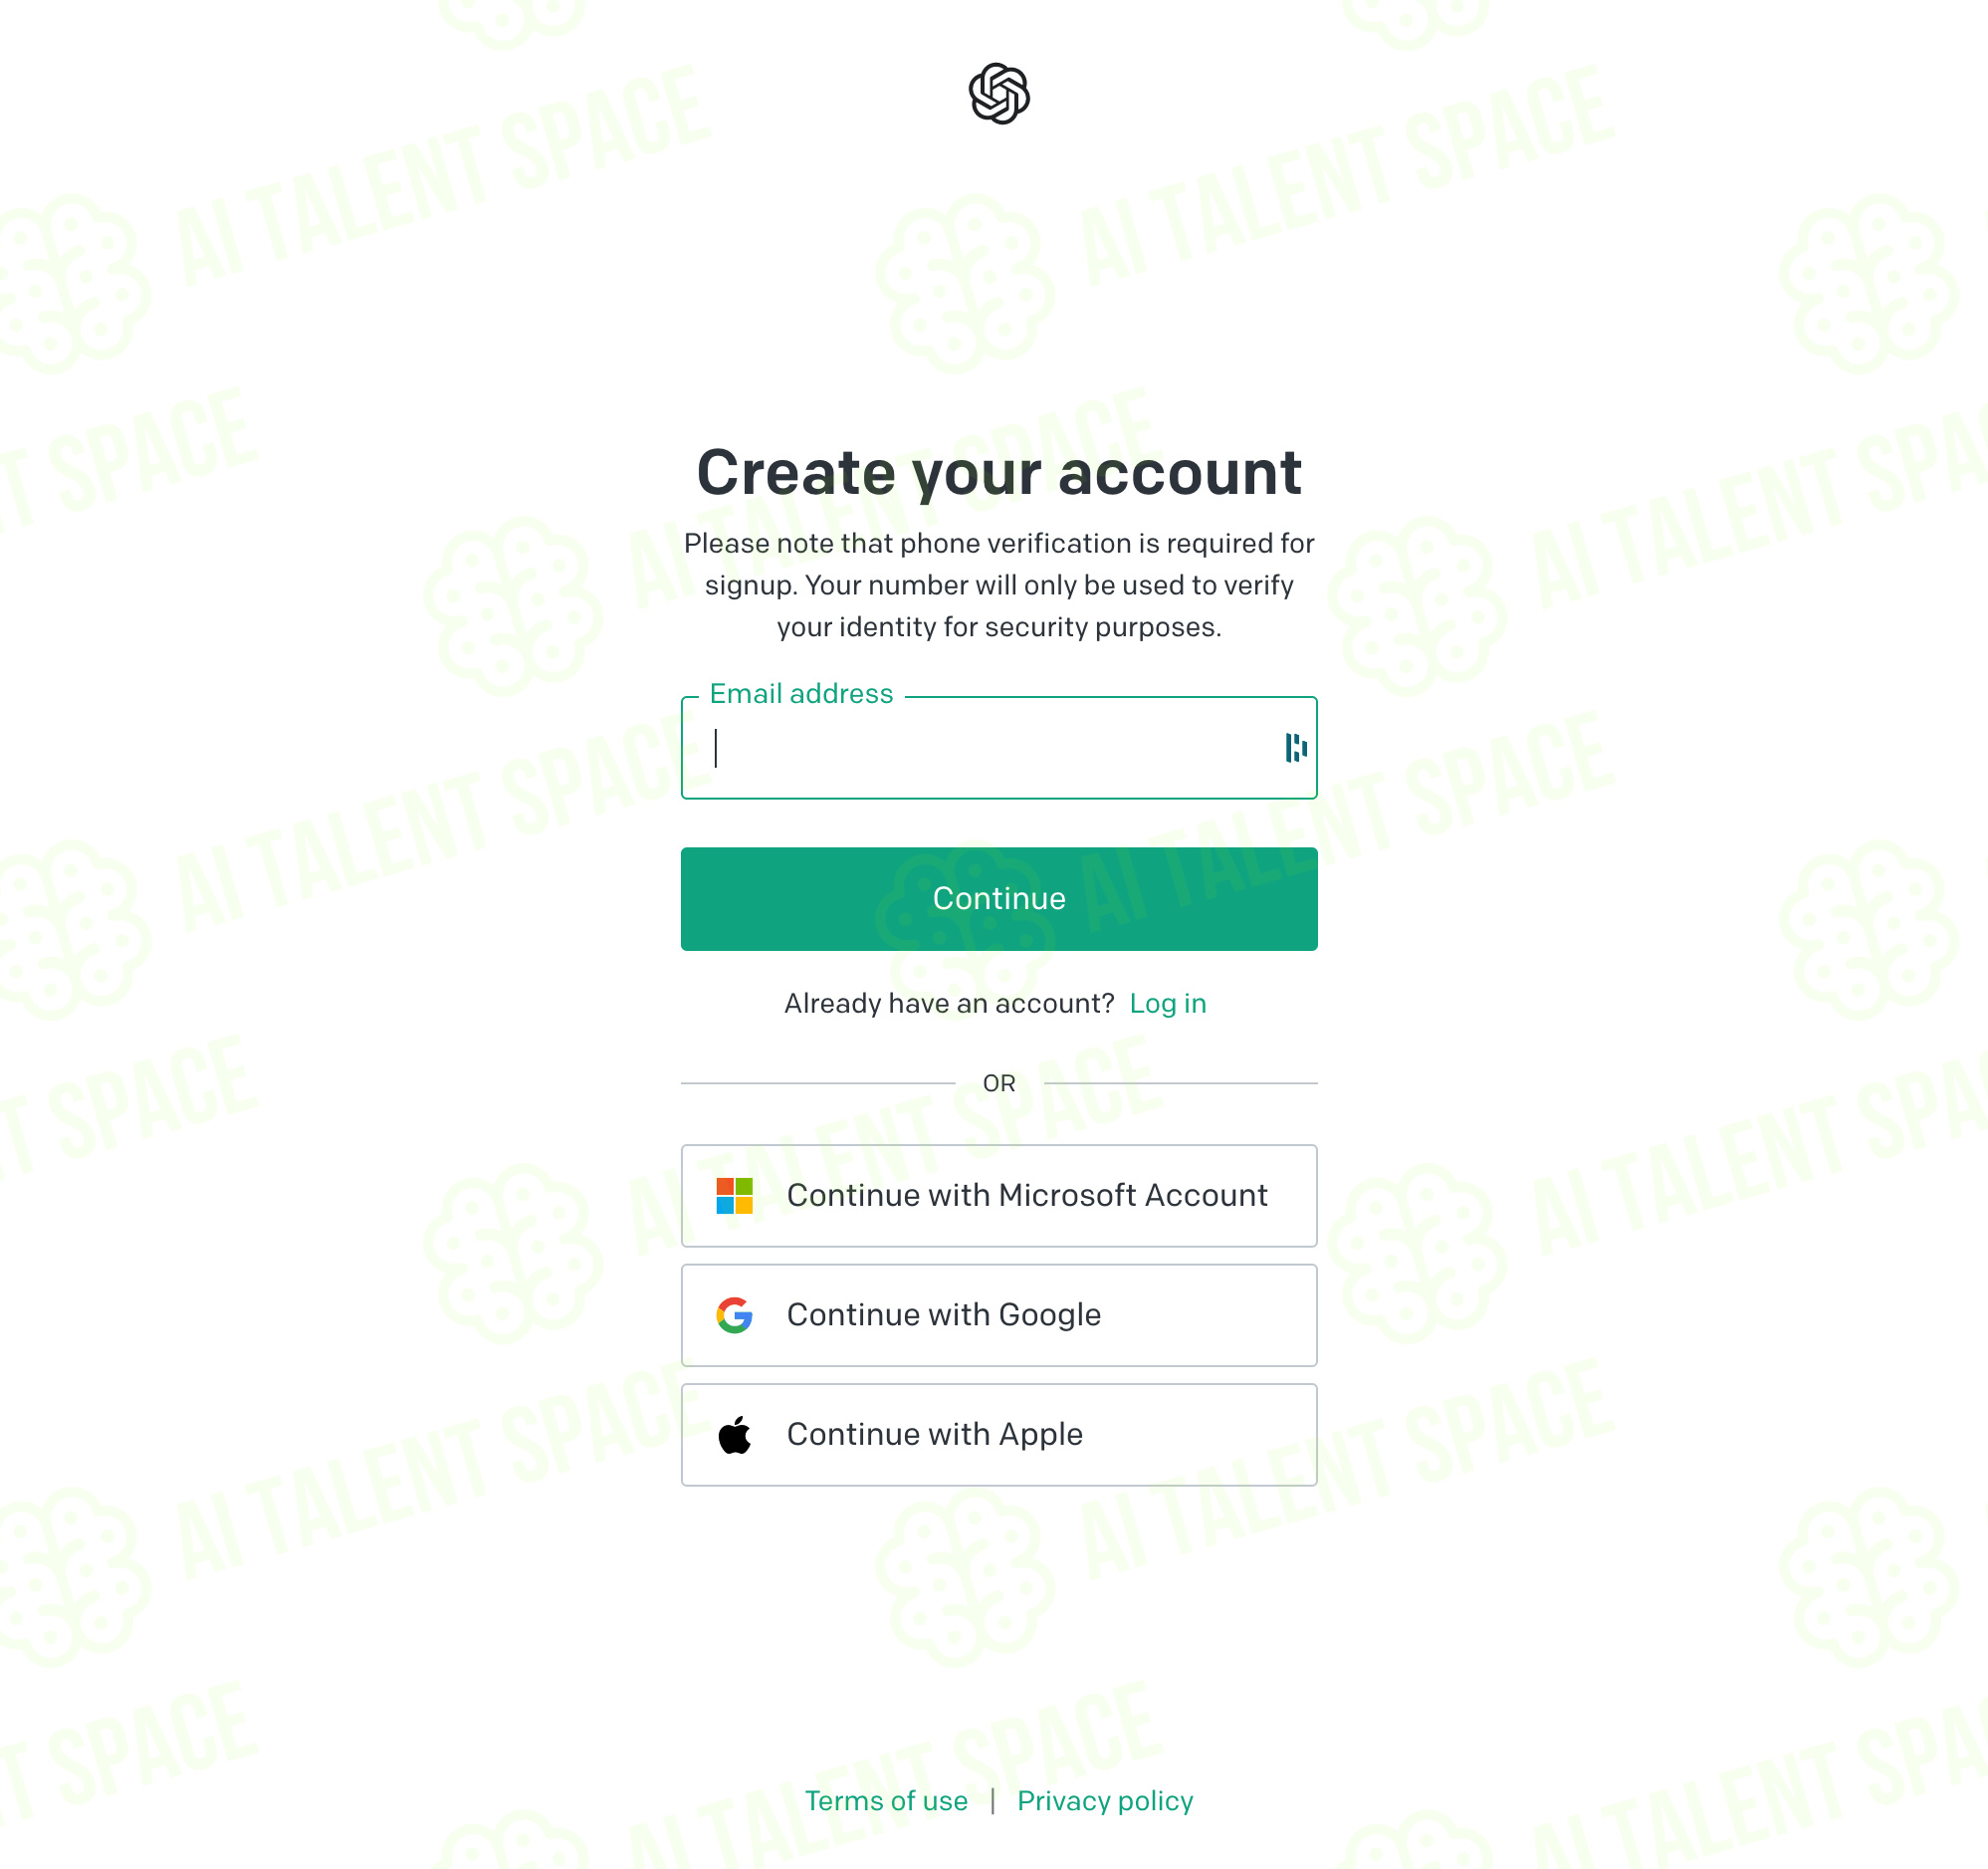Choose Continue with Apple
The image size is (1988, 1869).
coord(999,1435)
